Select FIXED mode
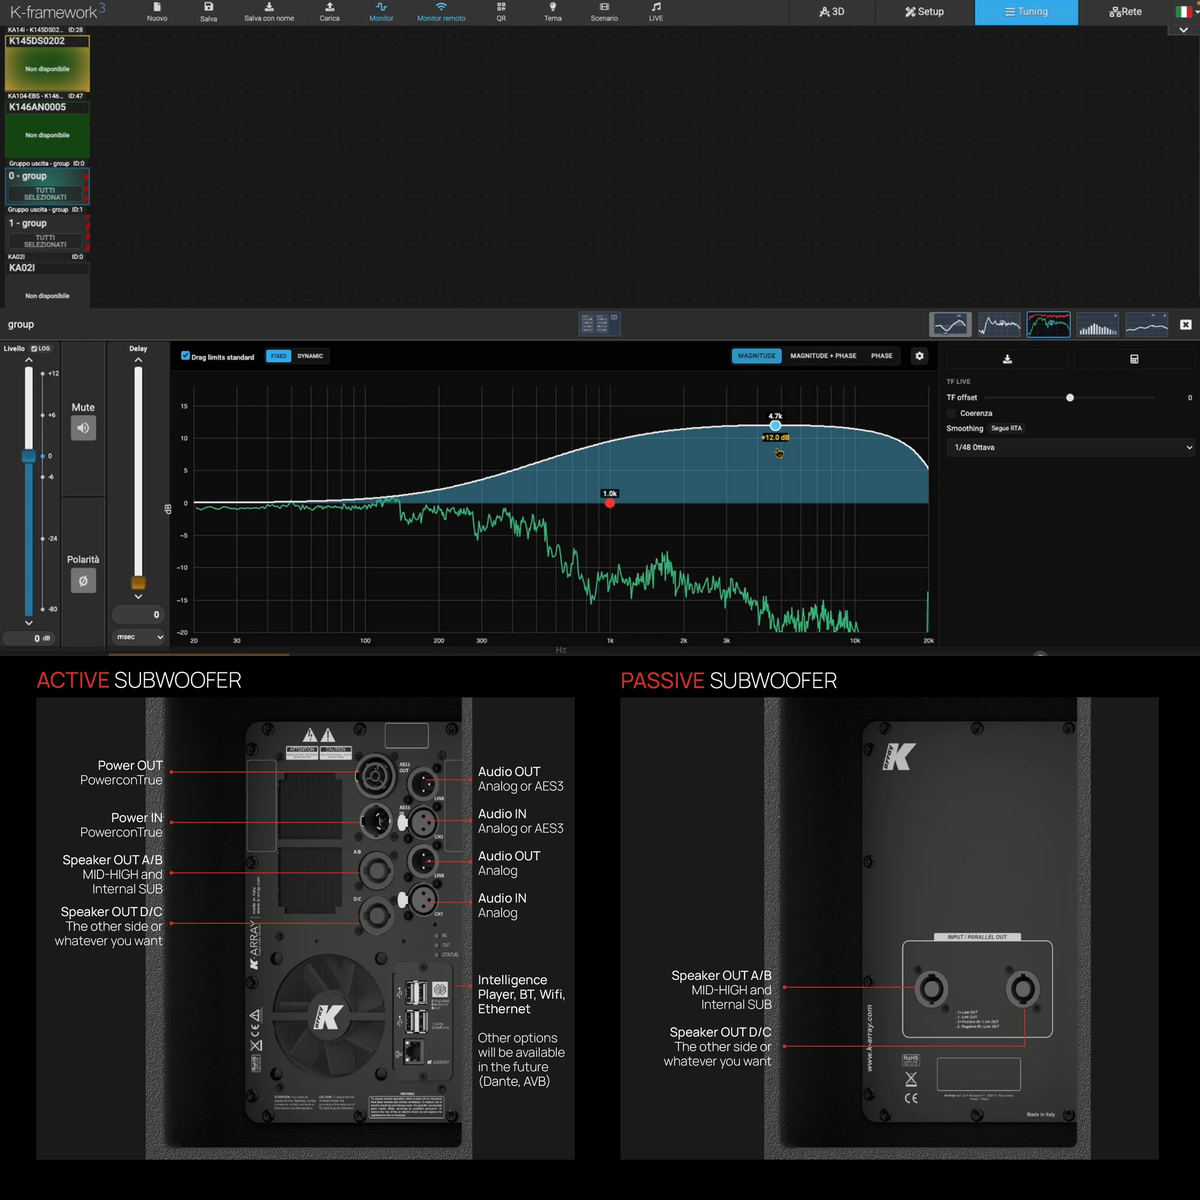This screenshot has width=1200, height=1200. click(x=279, y=356)
